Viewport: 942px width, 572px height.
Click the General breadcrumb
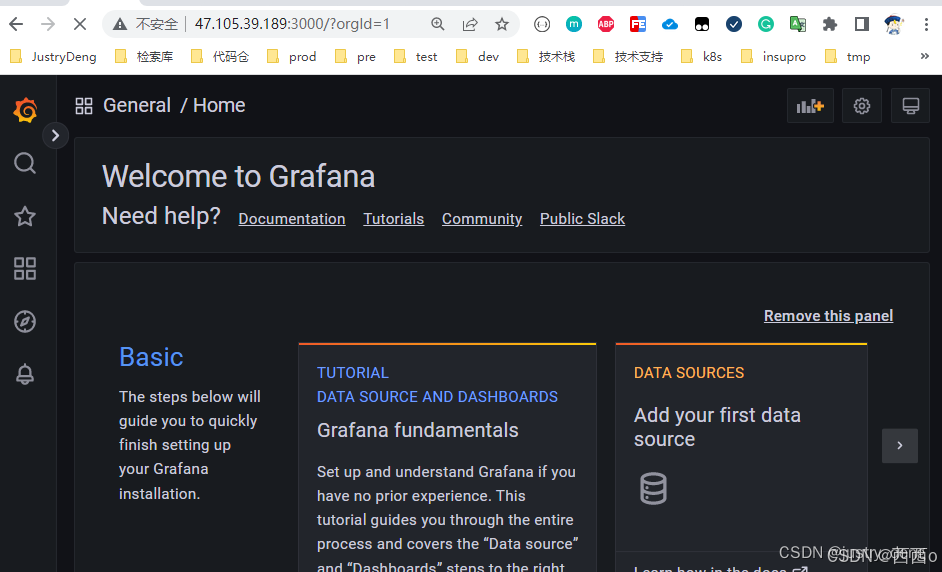click(137, 105)
